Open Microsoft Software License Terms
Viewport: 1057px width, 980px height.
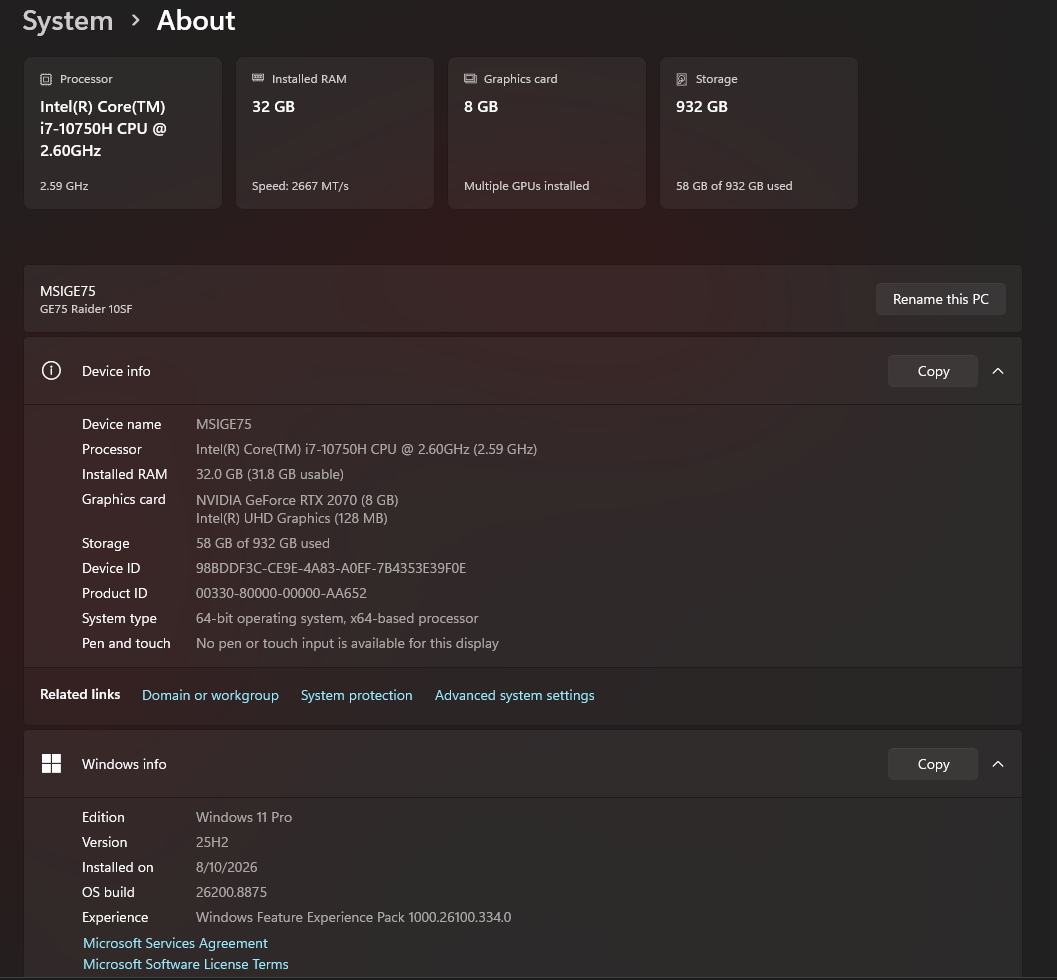[x=185, y=964]
